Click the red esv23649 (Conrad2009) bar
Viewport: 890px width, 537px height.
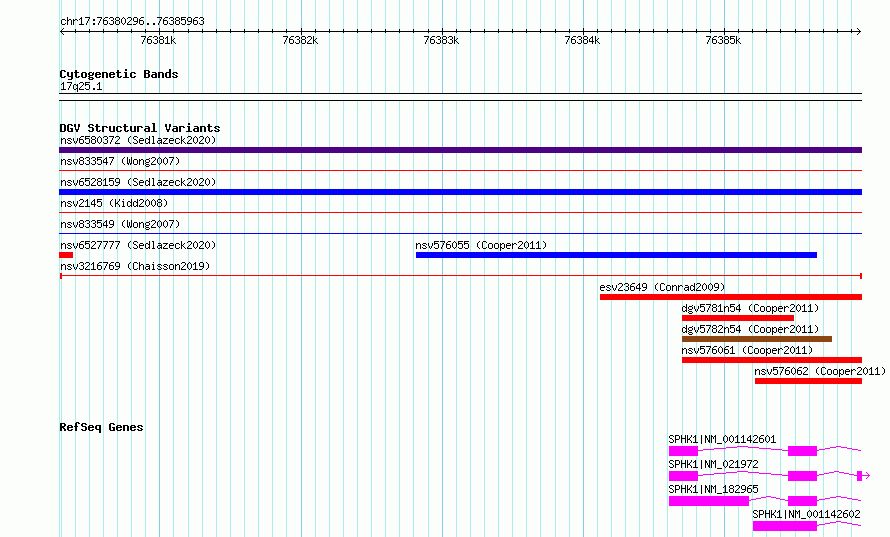coord(731,297)
